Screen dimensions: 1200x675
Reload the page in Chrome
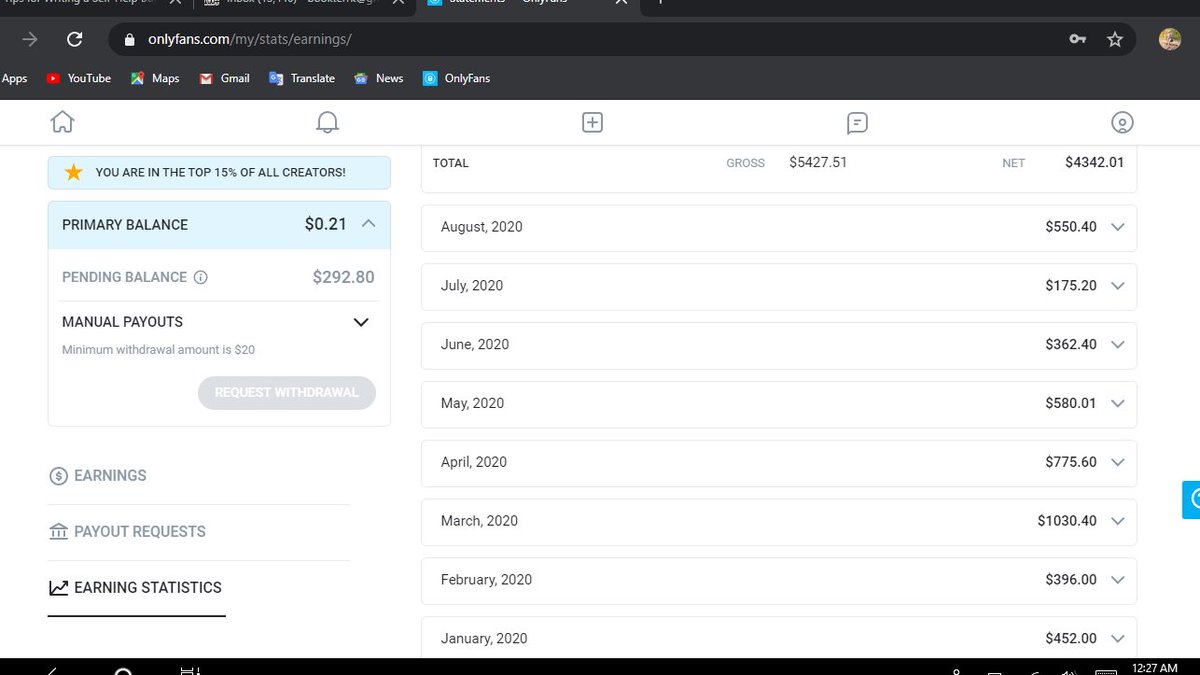[74, 40]
